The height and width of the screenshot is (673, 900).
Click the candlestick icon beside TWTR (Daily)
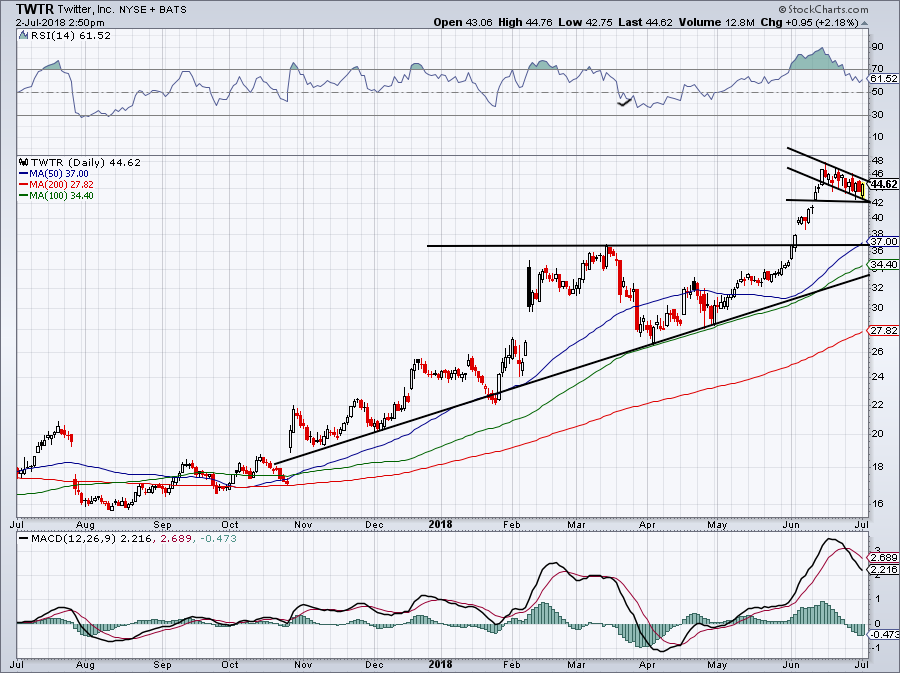click(x=24, y=162)
